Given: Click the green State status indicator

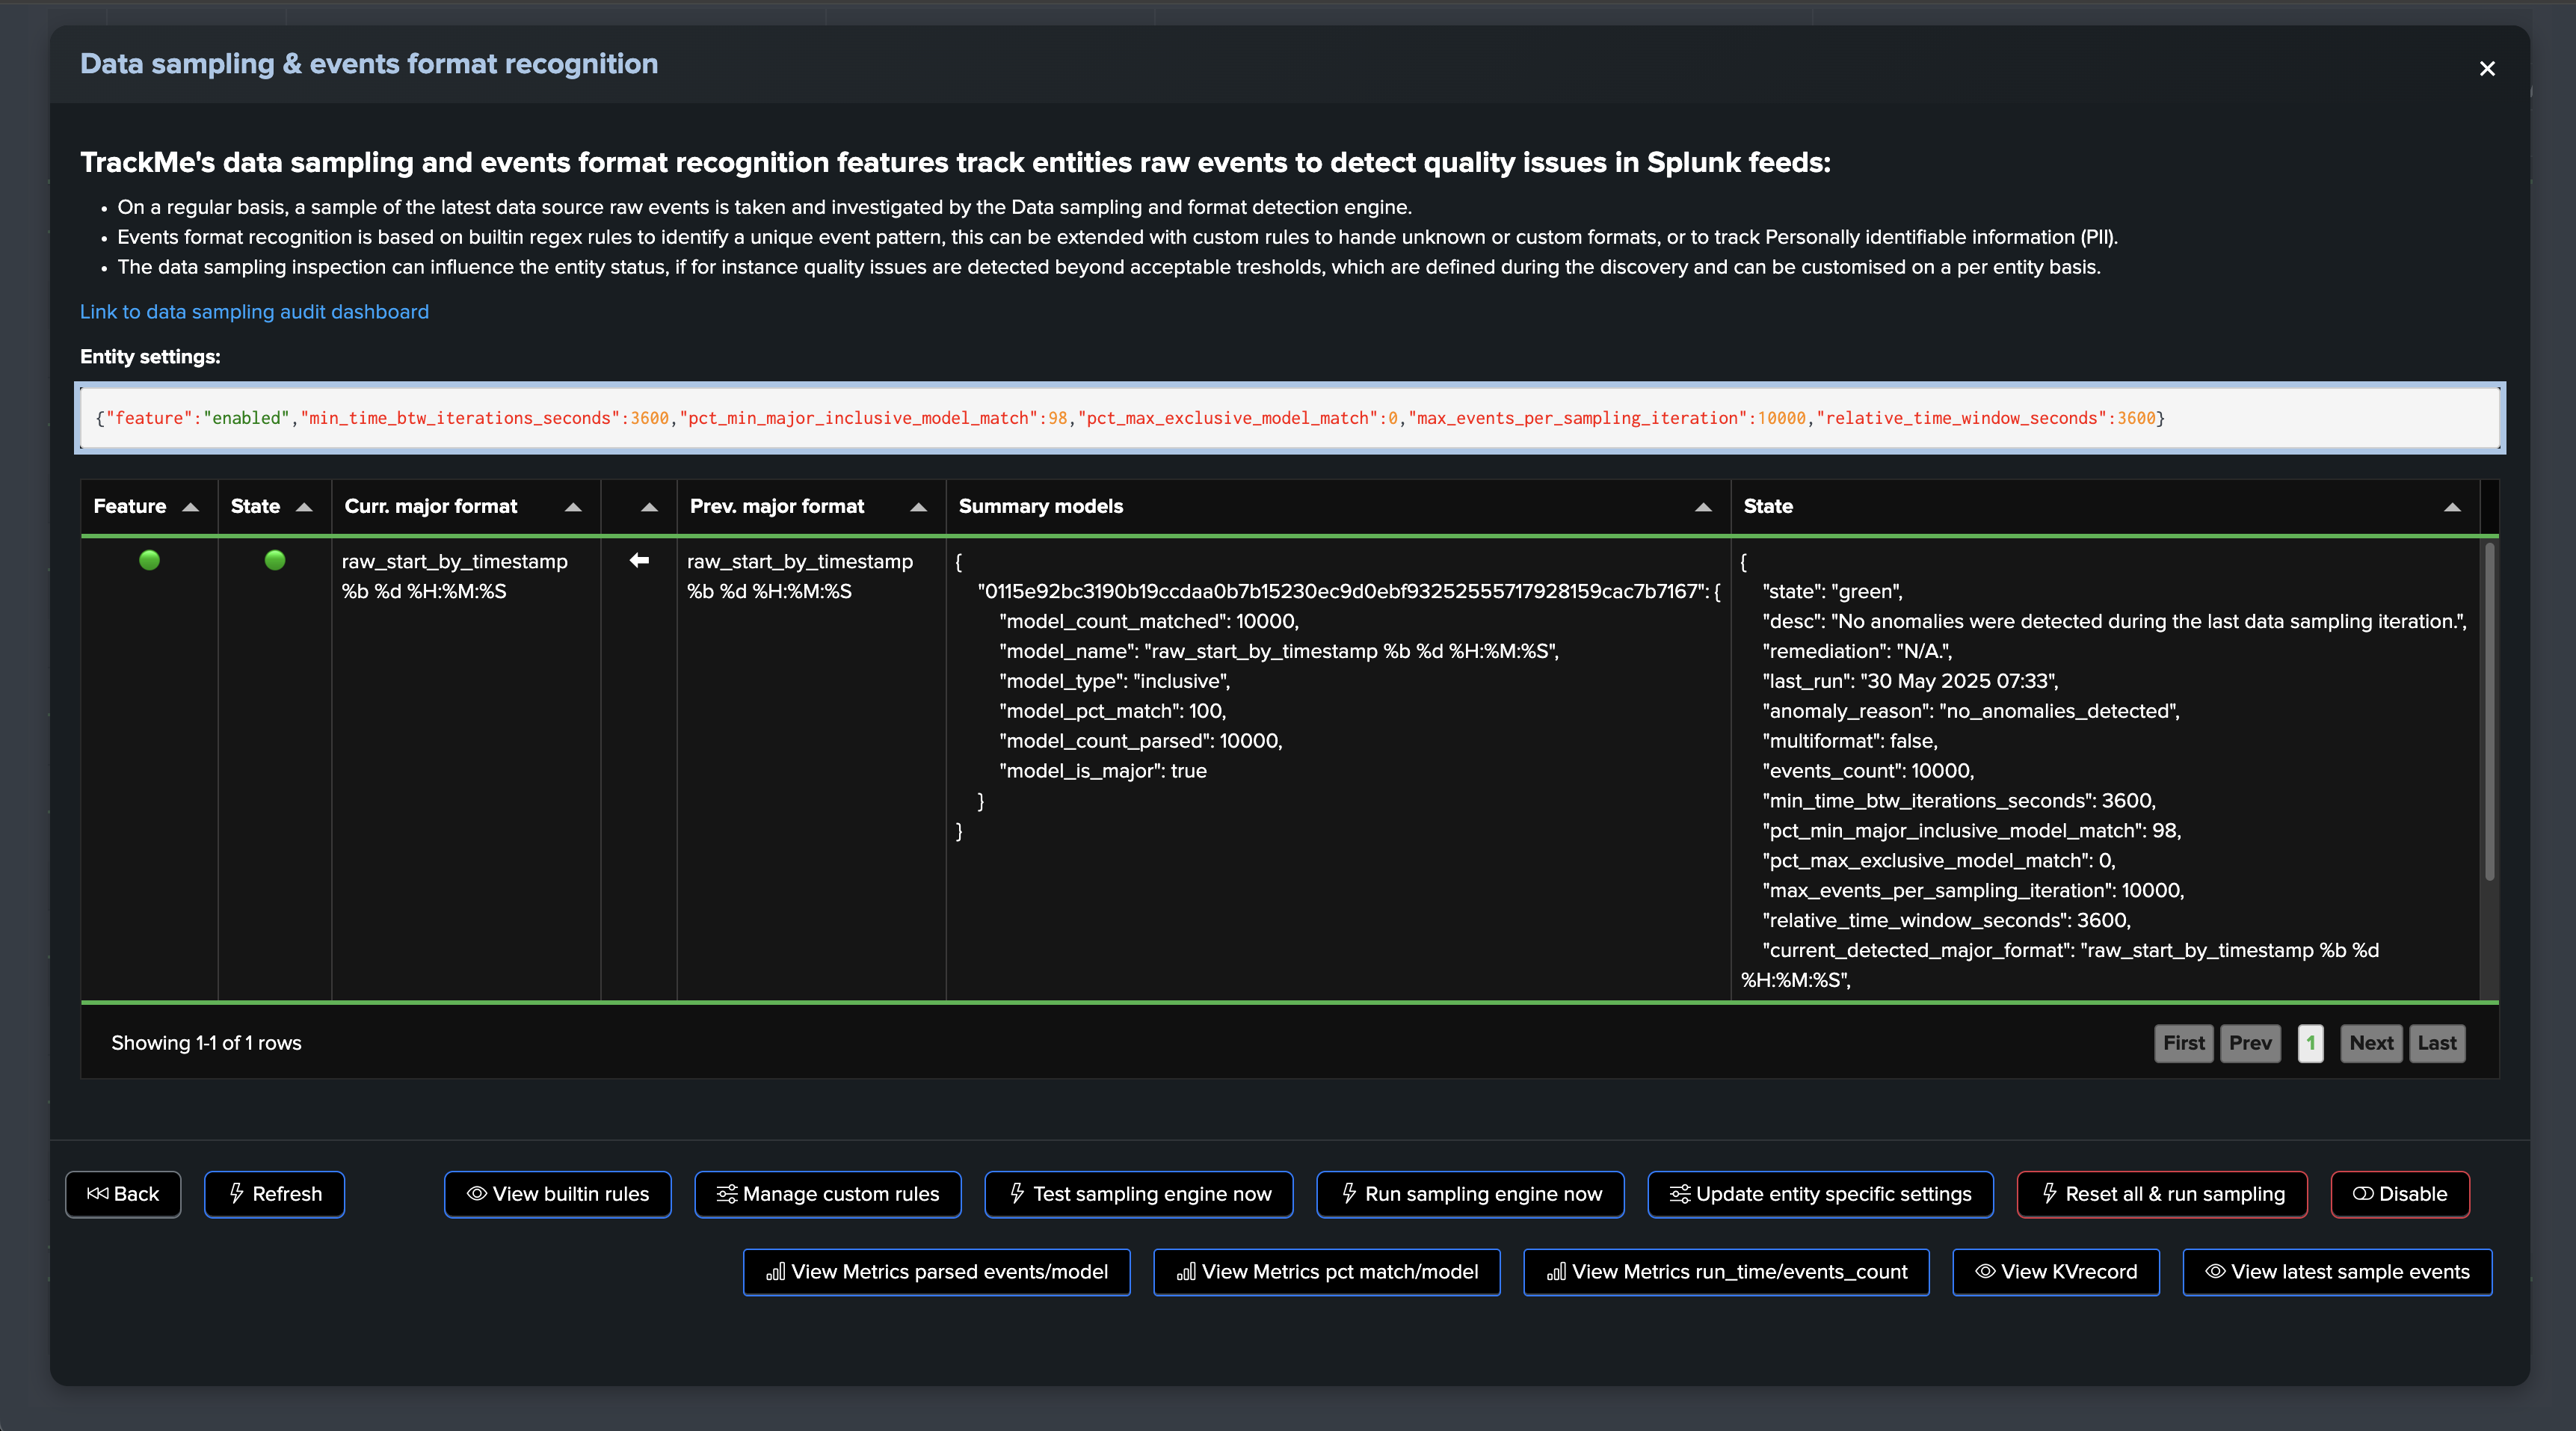Looking at the screenshot, I should click(x=275, y=561).
